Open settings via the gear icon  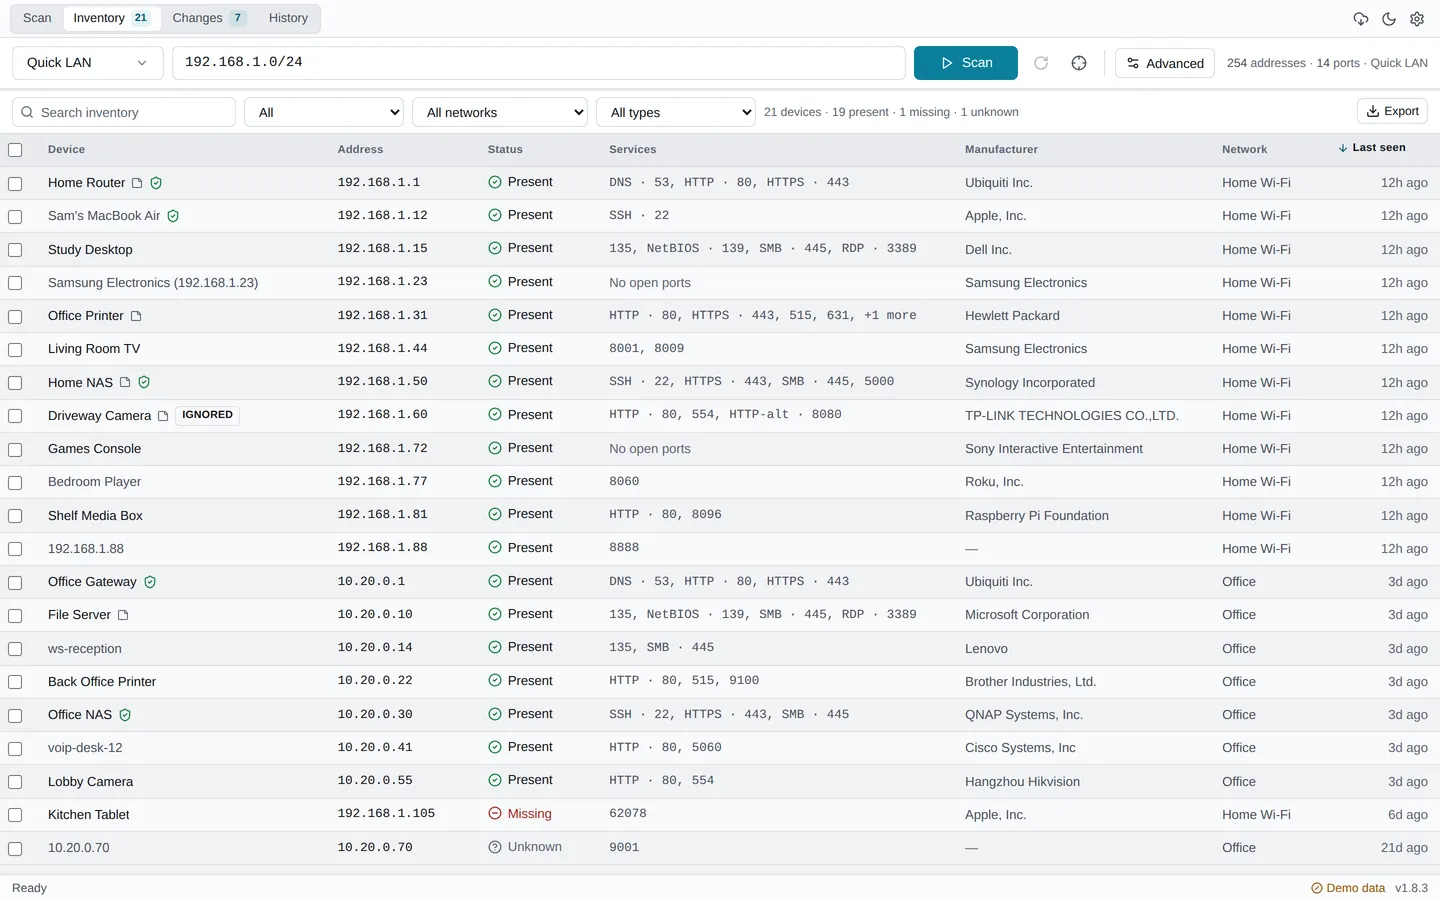(x=1417, y=19)
